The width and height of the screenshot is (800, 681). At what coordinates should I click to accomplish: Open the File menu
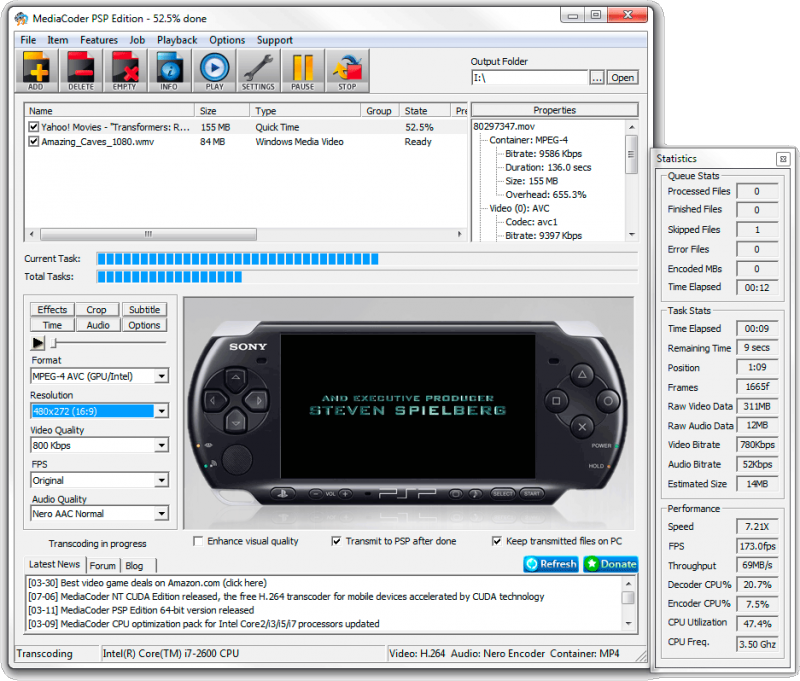point(28,40)
